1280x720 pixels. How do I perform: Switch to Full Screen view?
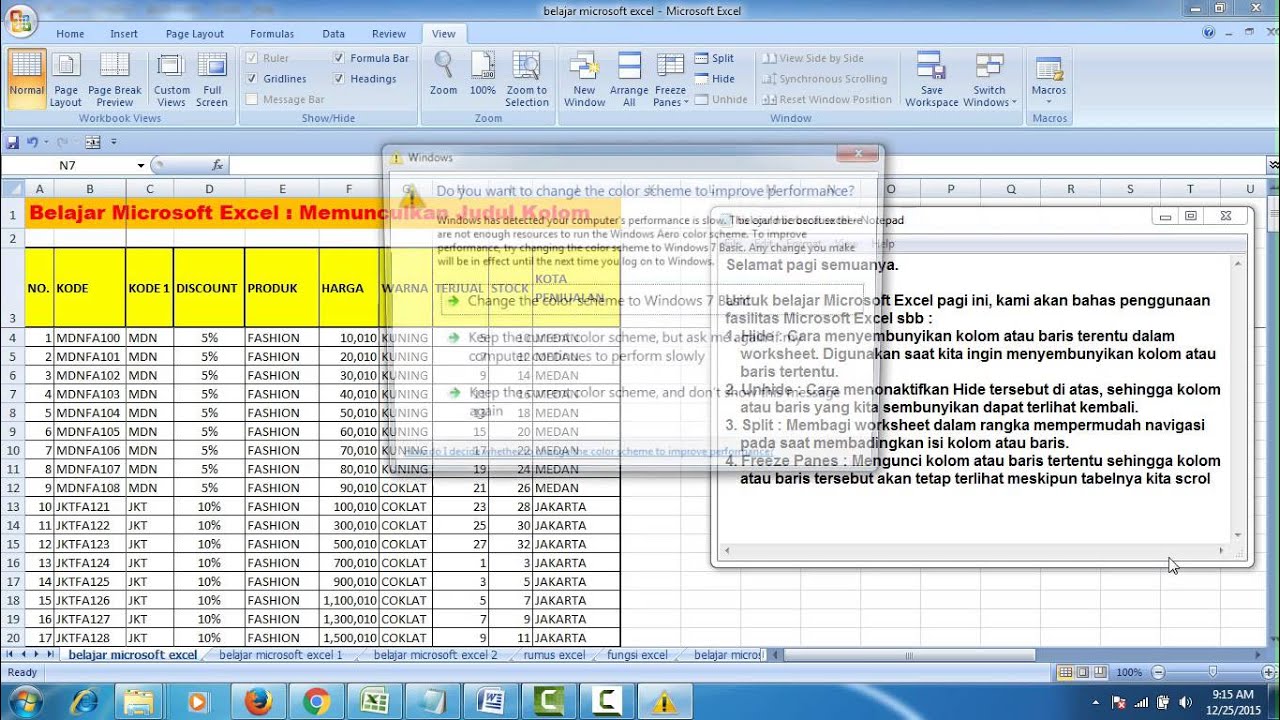tap(212, 78)
